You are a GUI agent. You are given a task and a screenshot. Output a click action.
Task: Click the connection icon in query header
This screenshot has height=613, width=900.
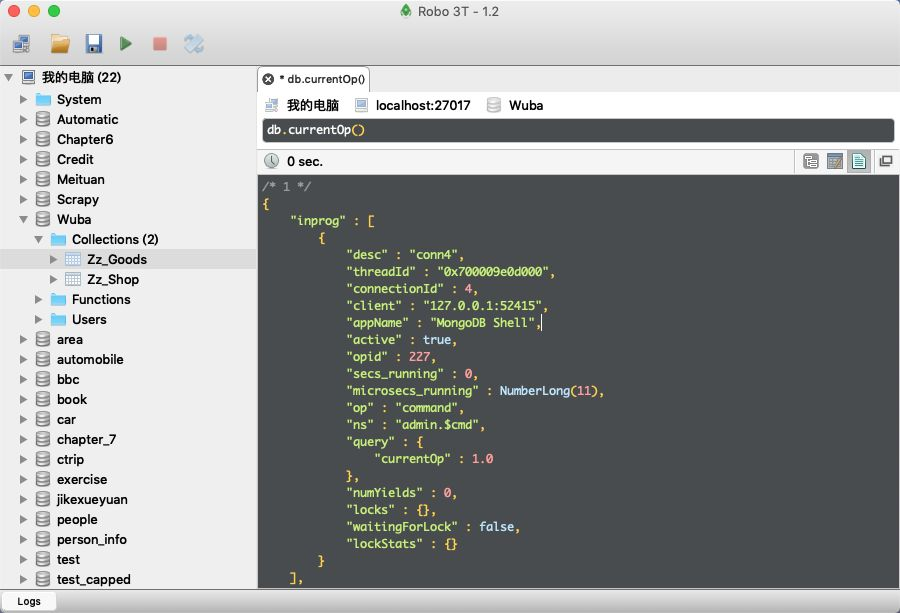[x=271, y=105]
